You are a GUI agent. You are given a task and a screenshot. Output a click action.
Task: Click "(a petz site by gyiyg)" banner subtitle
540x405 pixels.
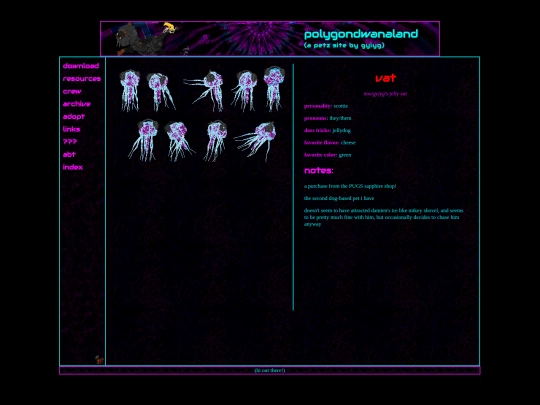click(x=344, y=45)
